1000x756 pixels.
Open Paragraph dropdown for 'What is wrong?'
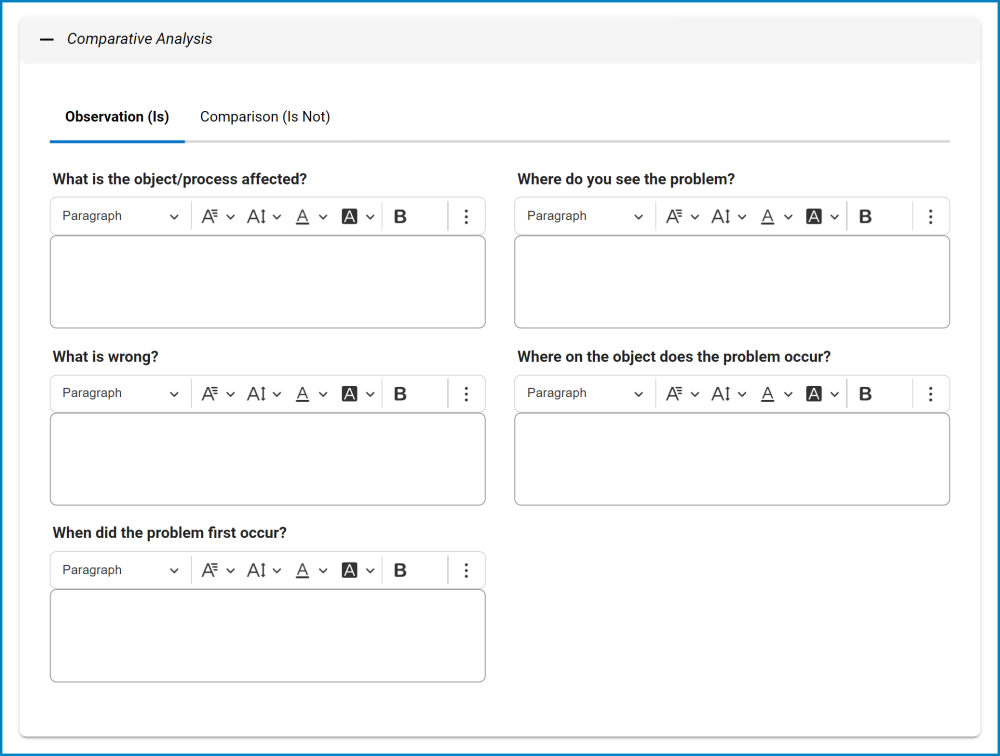(x=120, y=394)
